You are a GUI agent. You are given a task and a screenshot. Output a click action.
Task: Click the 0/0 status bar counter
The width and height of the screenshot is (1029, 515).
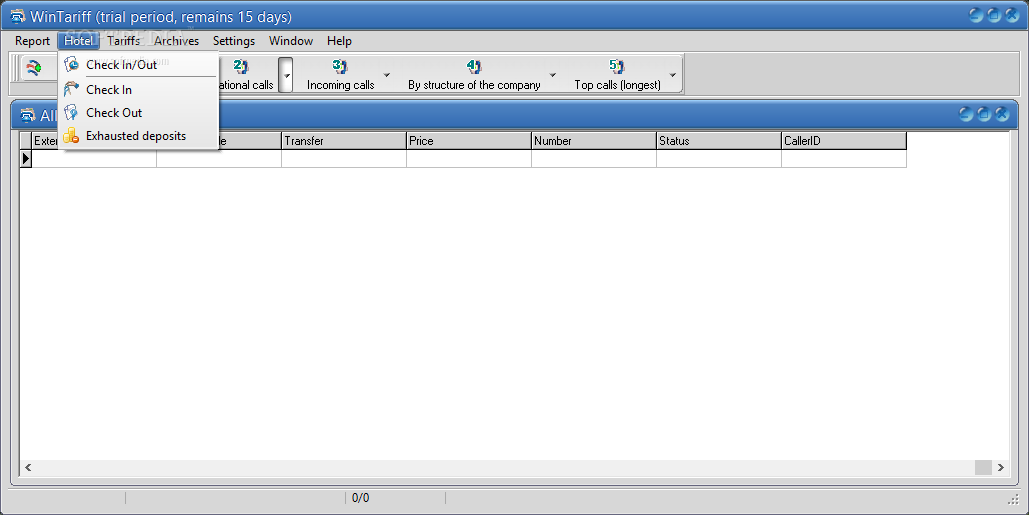coord(360,498)
